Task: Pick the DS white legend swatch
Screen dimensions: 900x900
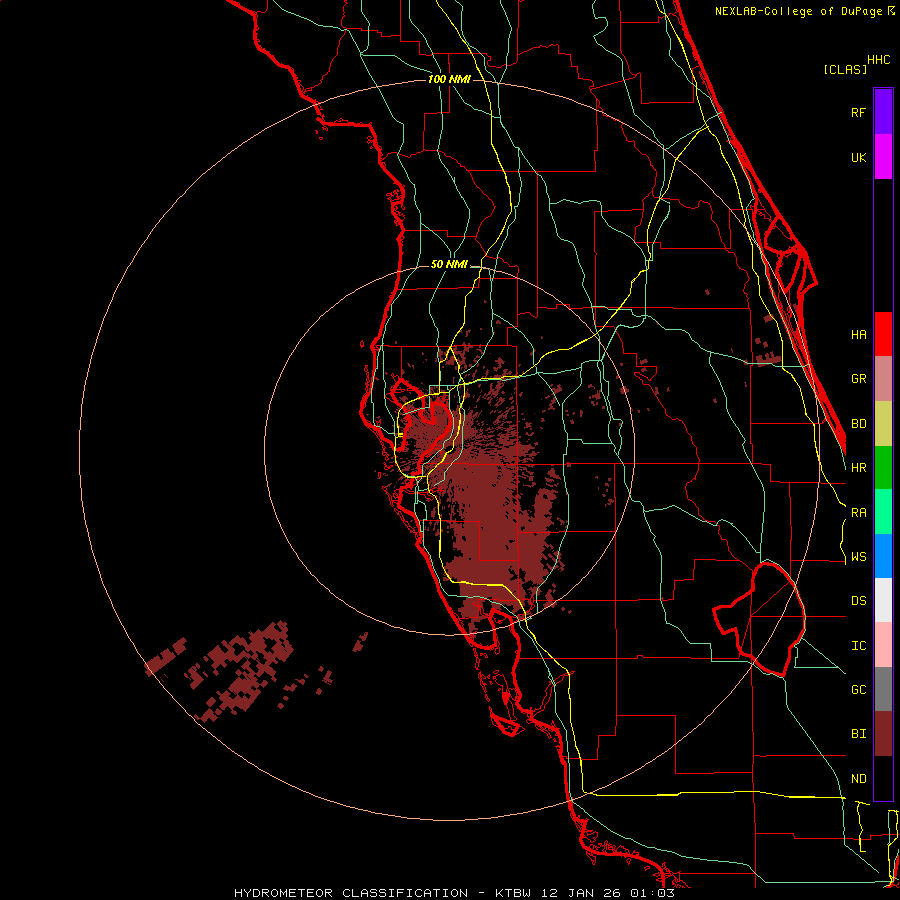Action: click(883, 600)
